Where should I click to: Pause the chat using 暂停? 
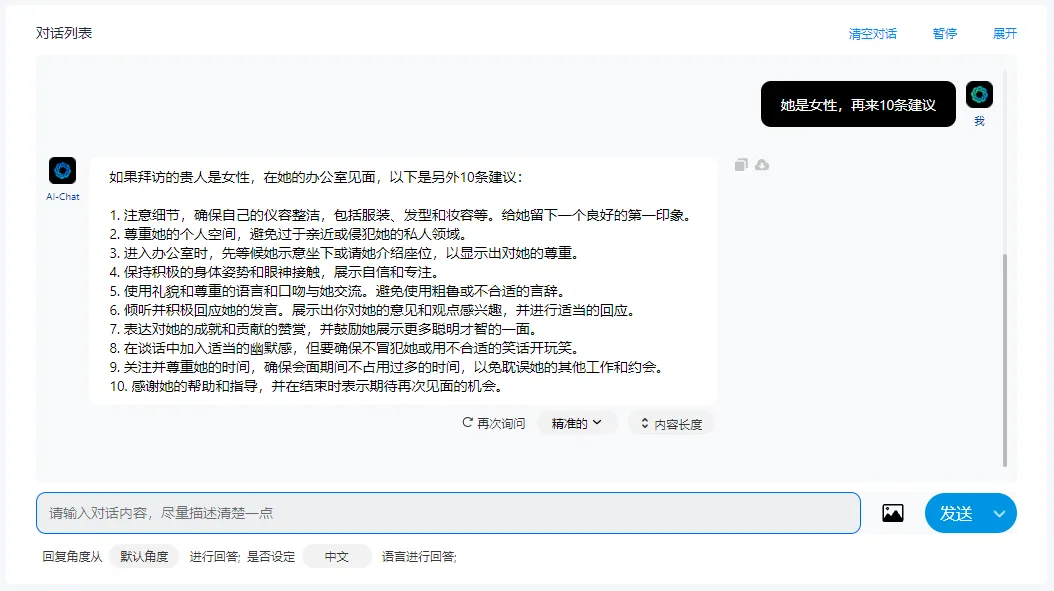click(x=945, y=34)
